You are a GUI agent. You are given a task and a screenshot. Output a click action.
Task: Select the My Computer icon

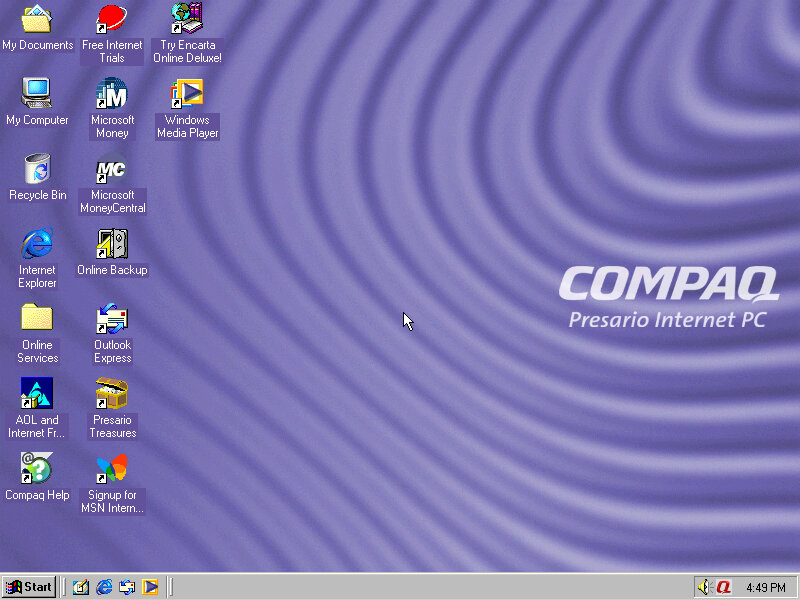tap(37, 94)
